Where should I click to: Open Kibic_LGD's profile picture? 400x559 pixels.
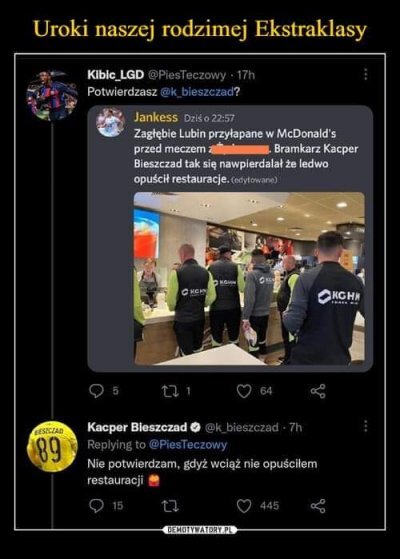click(52, 96)
